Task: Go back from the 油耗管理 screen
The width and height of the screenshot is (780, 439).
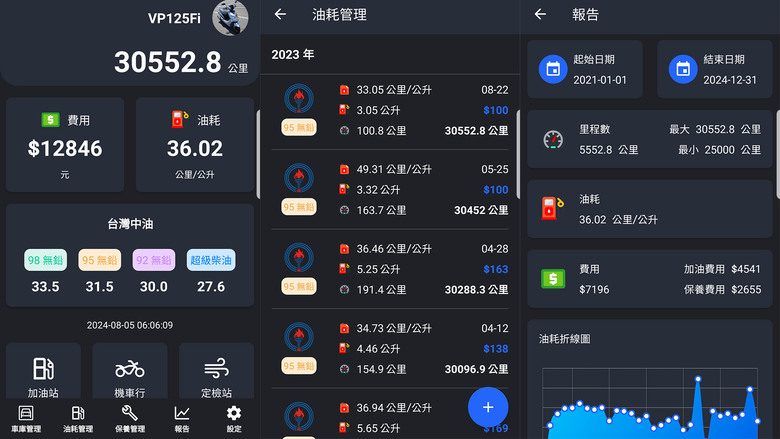Action: point(281,14)
